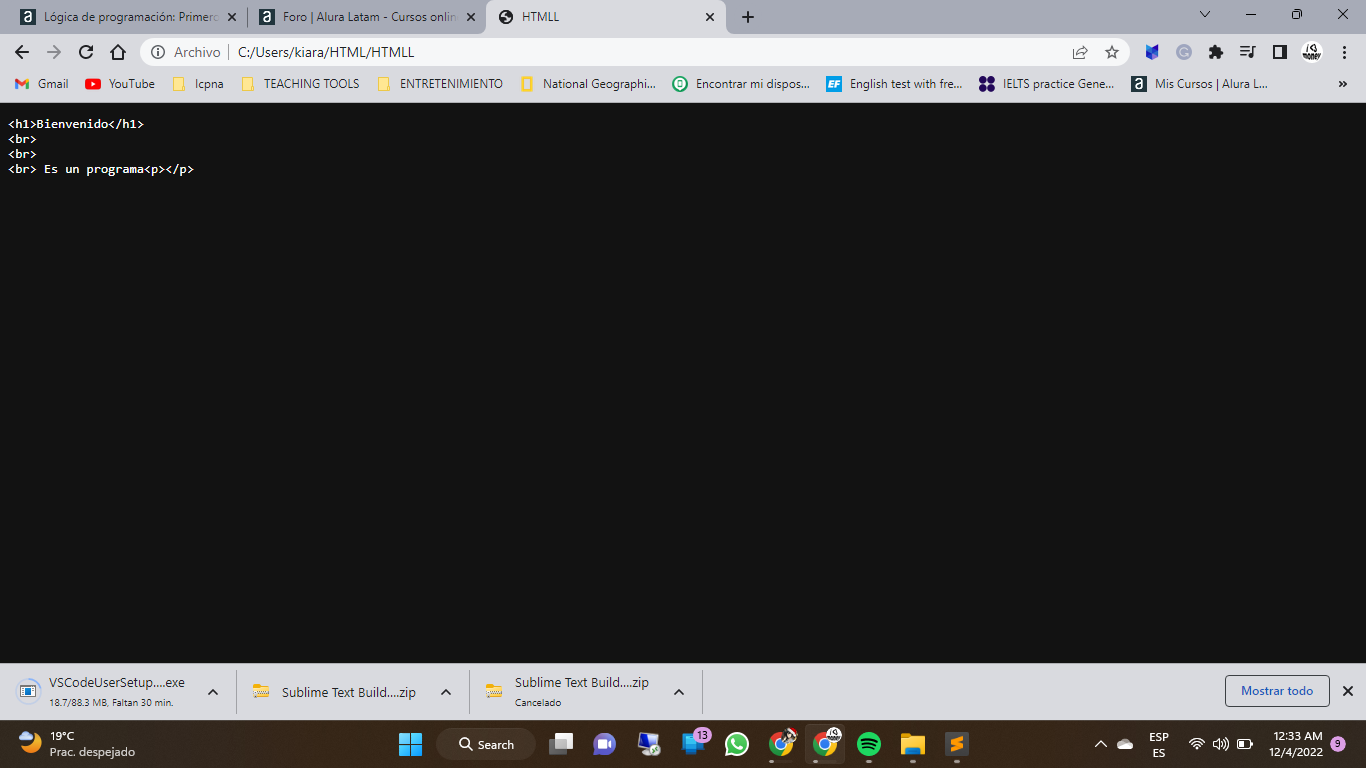Close the Foro Alura Latam tab

point(471,17)
